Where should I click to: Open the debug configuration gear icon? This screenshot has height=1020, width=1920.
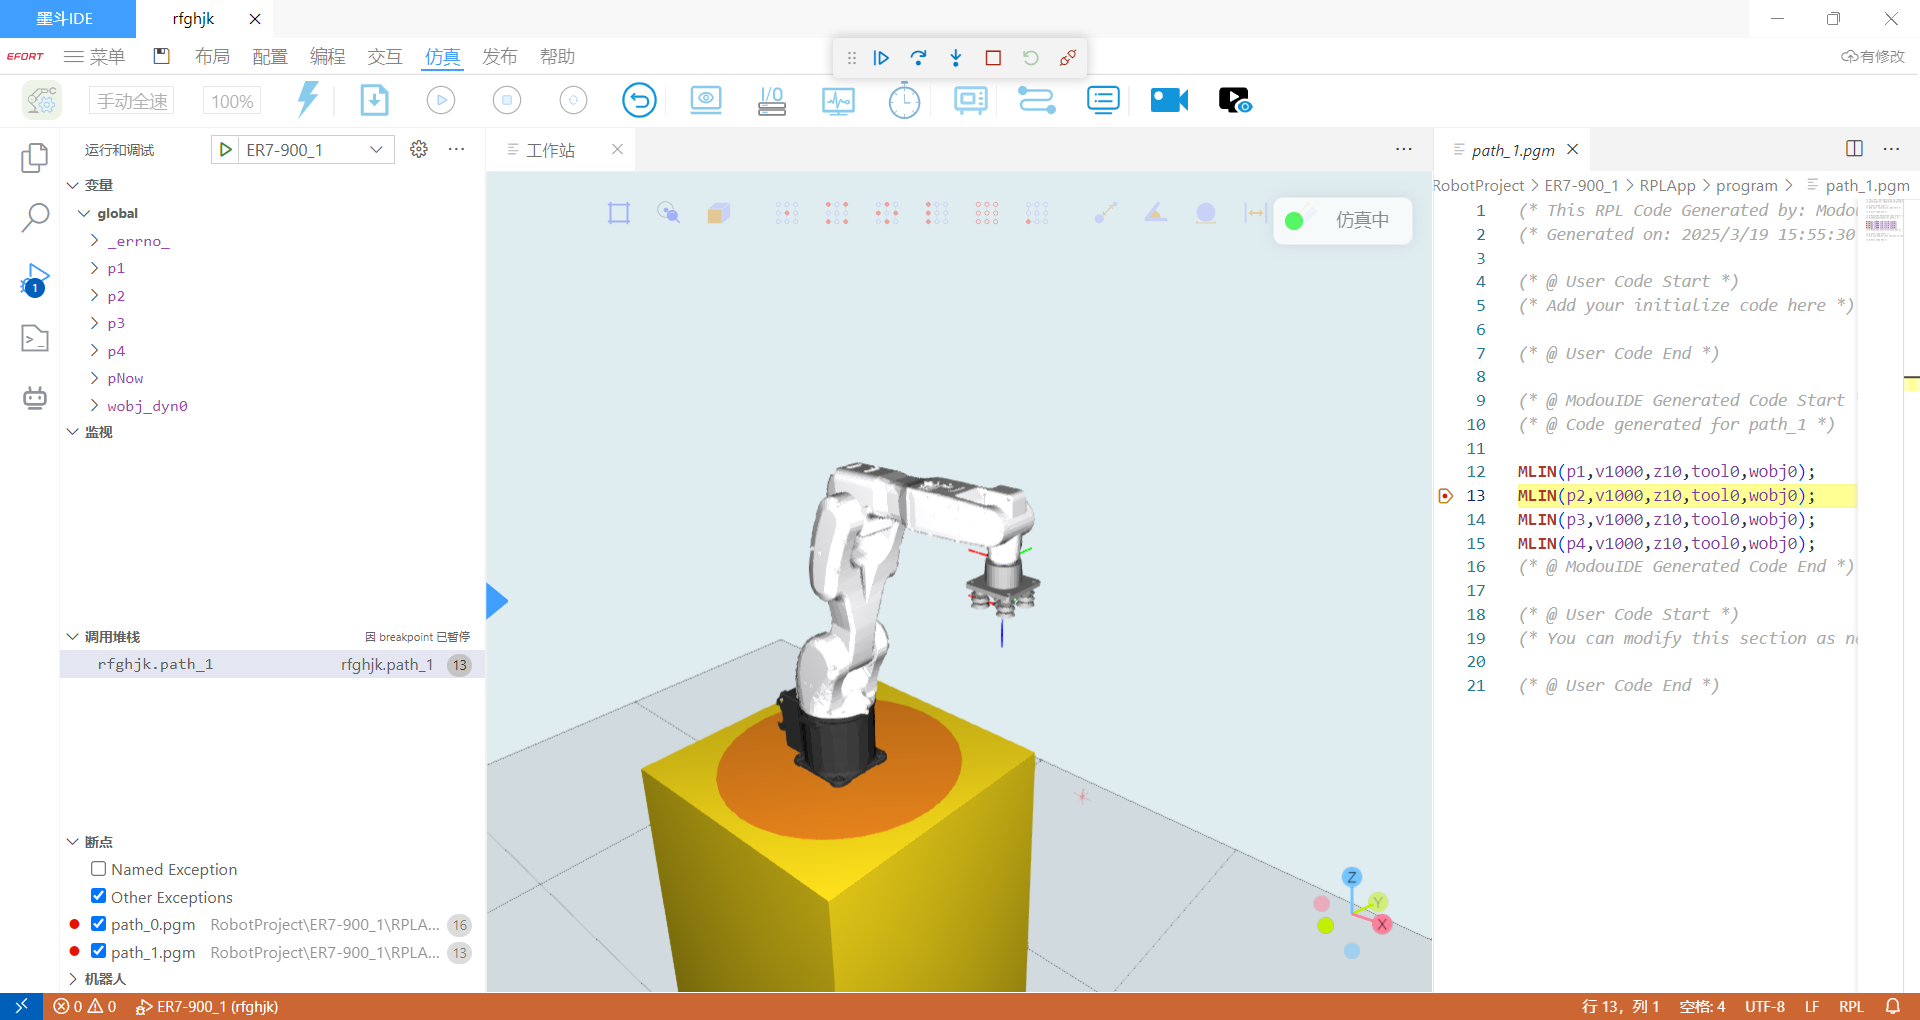tap(419, 149)
